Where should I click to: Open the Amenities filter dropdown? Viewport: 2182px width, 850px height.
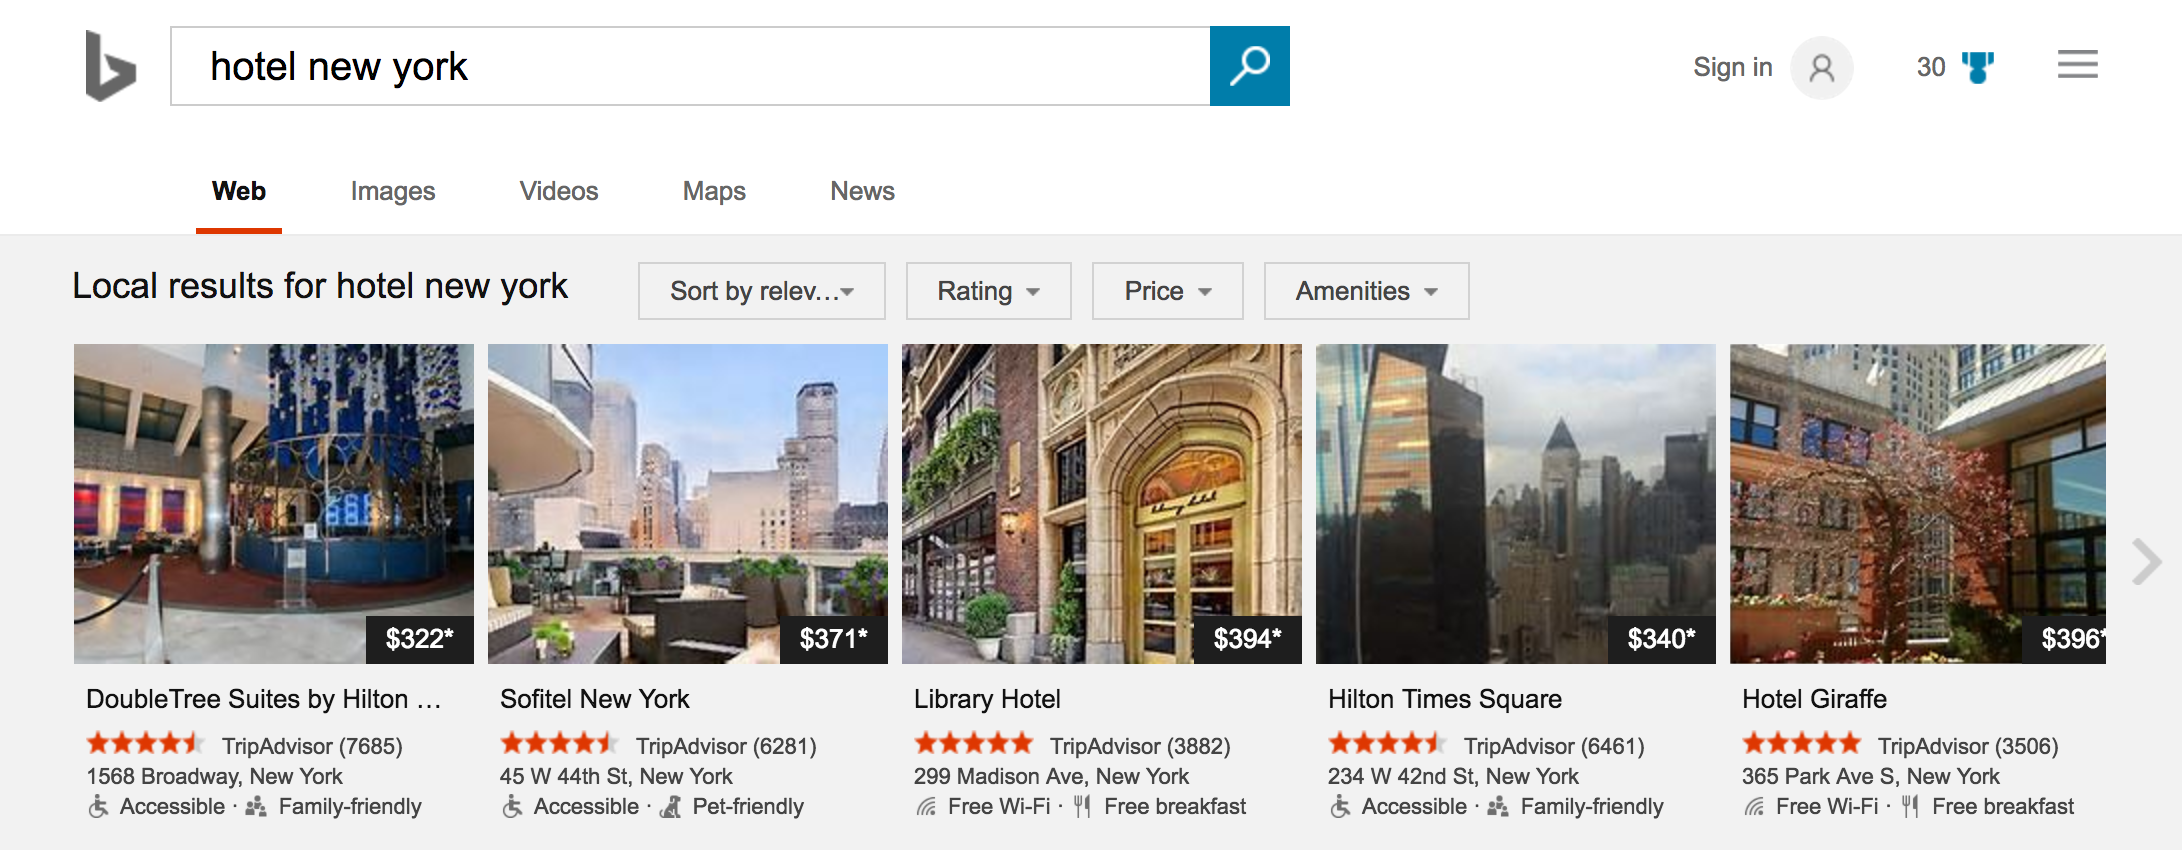coord(1367,291)
